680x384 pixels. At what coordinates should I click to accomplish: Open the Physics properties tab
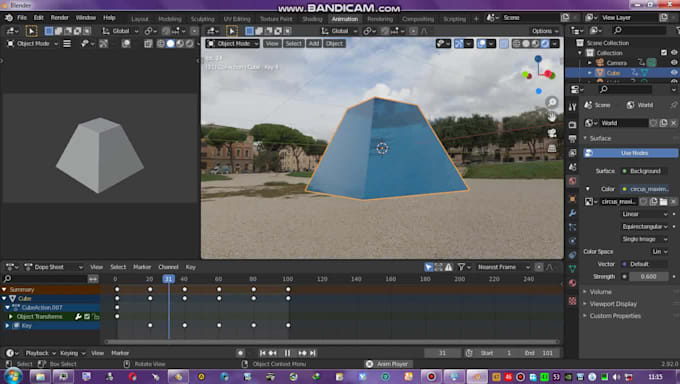(572, 241)
